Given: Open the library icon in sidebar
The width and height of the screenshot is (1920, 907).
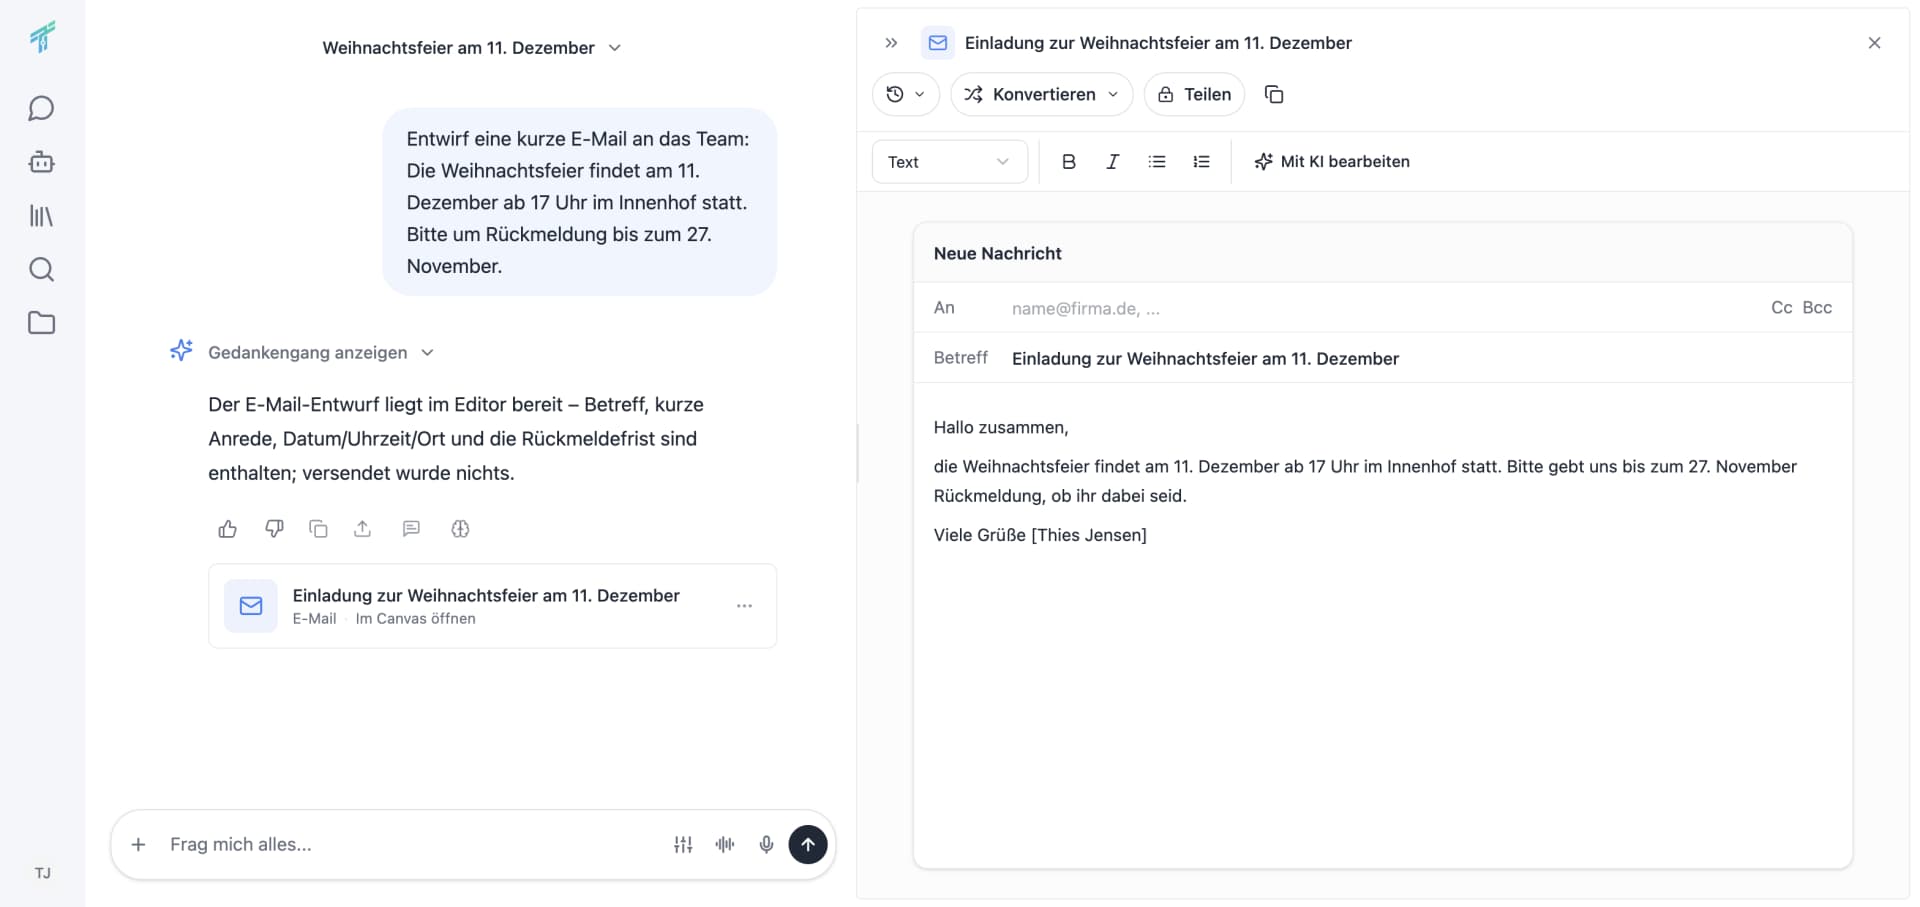Looking at the screenshot, I should pyautogui.click(x=41, y=216).
